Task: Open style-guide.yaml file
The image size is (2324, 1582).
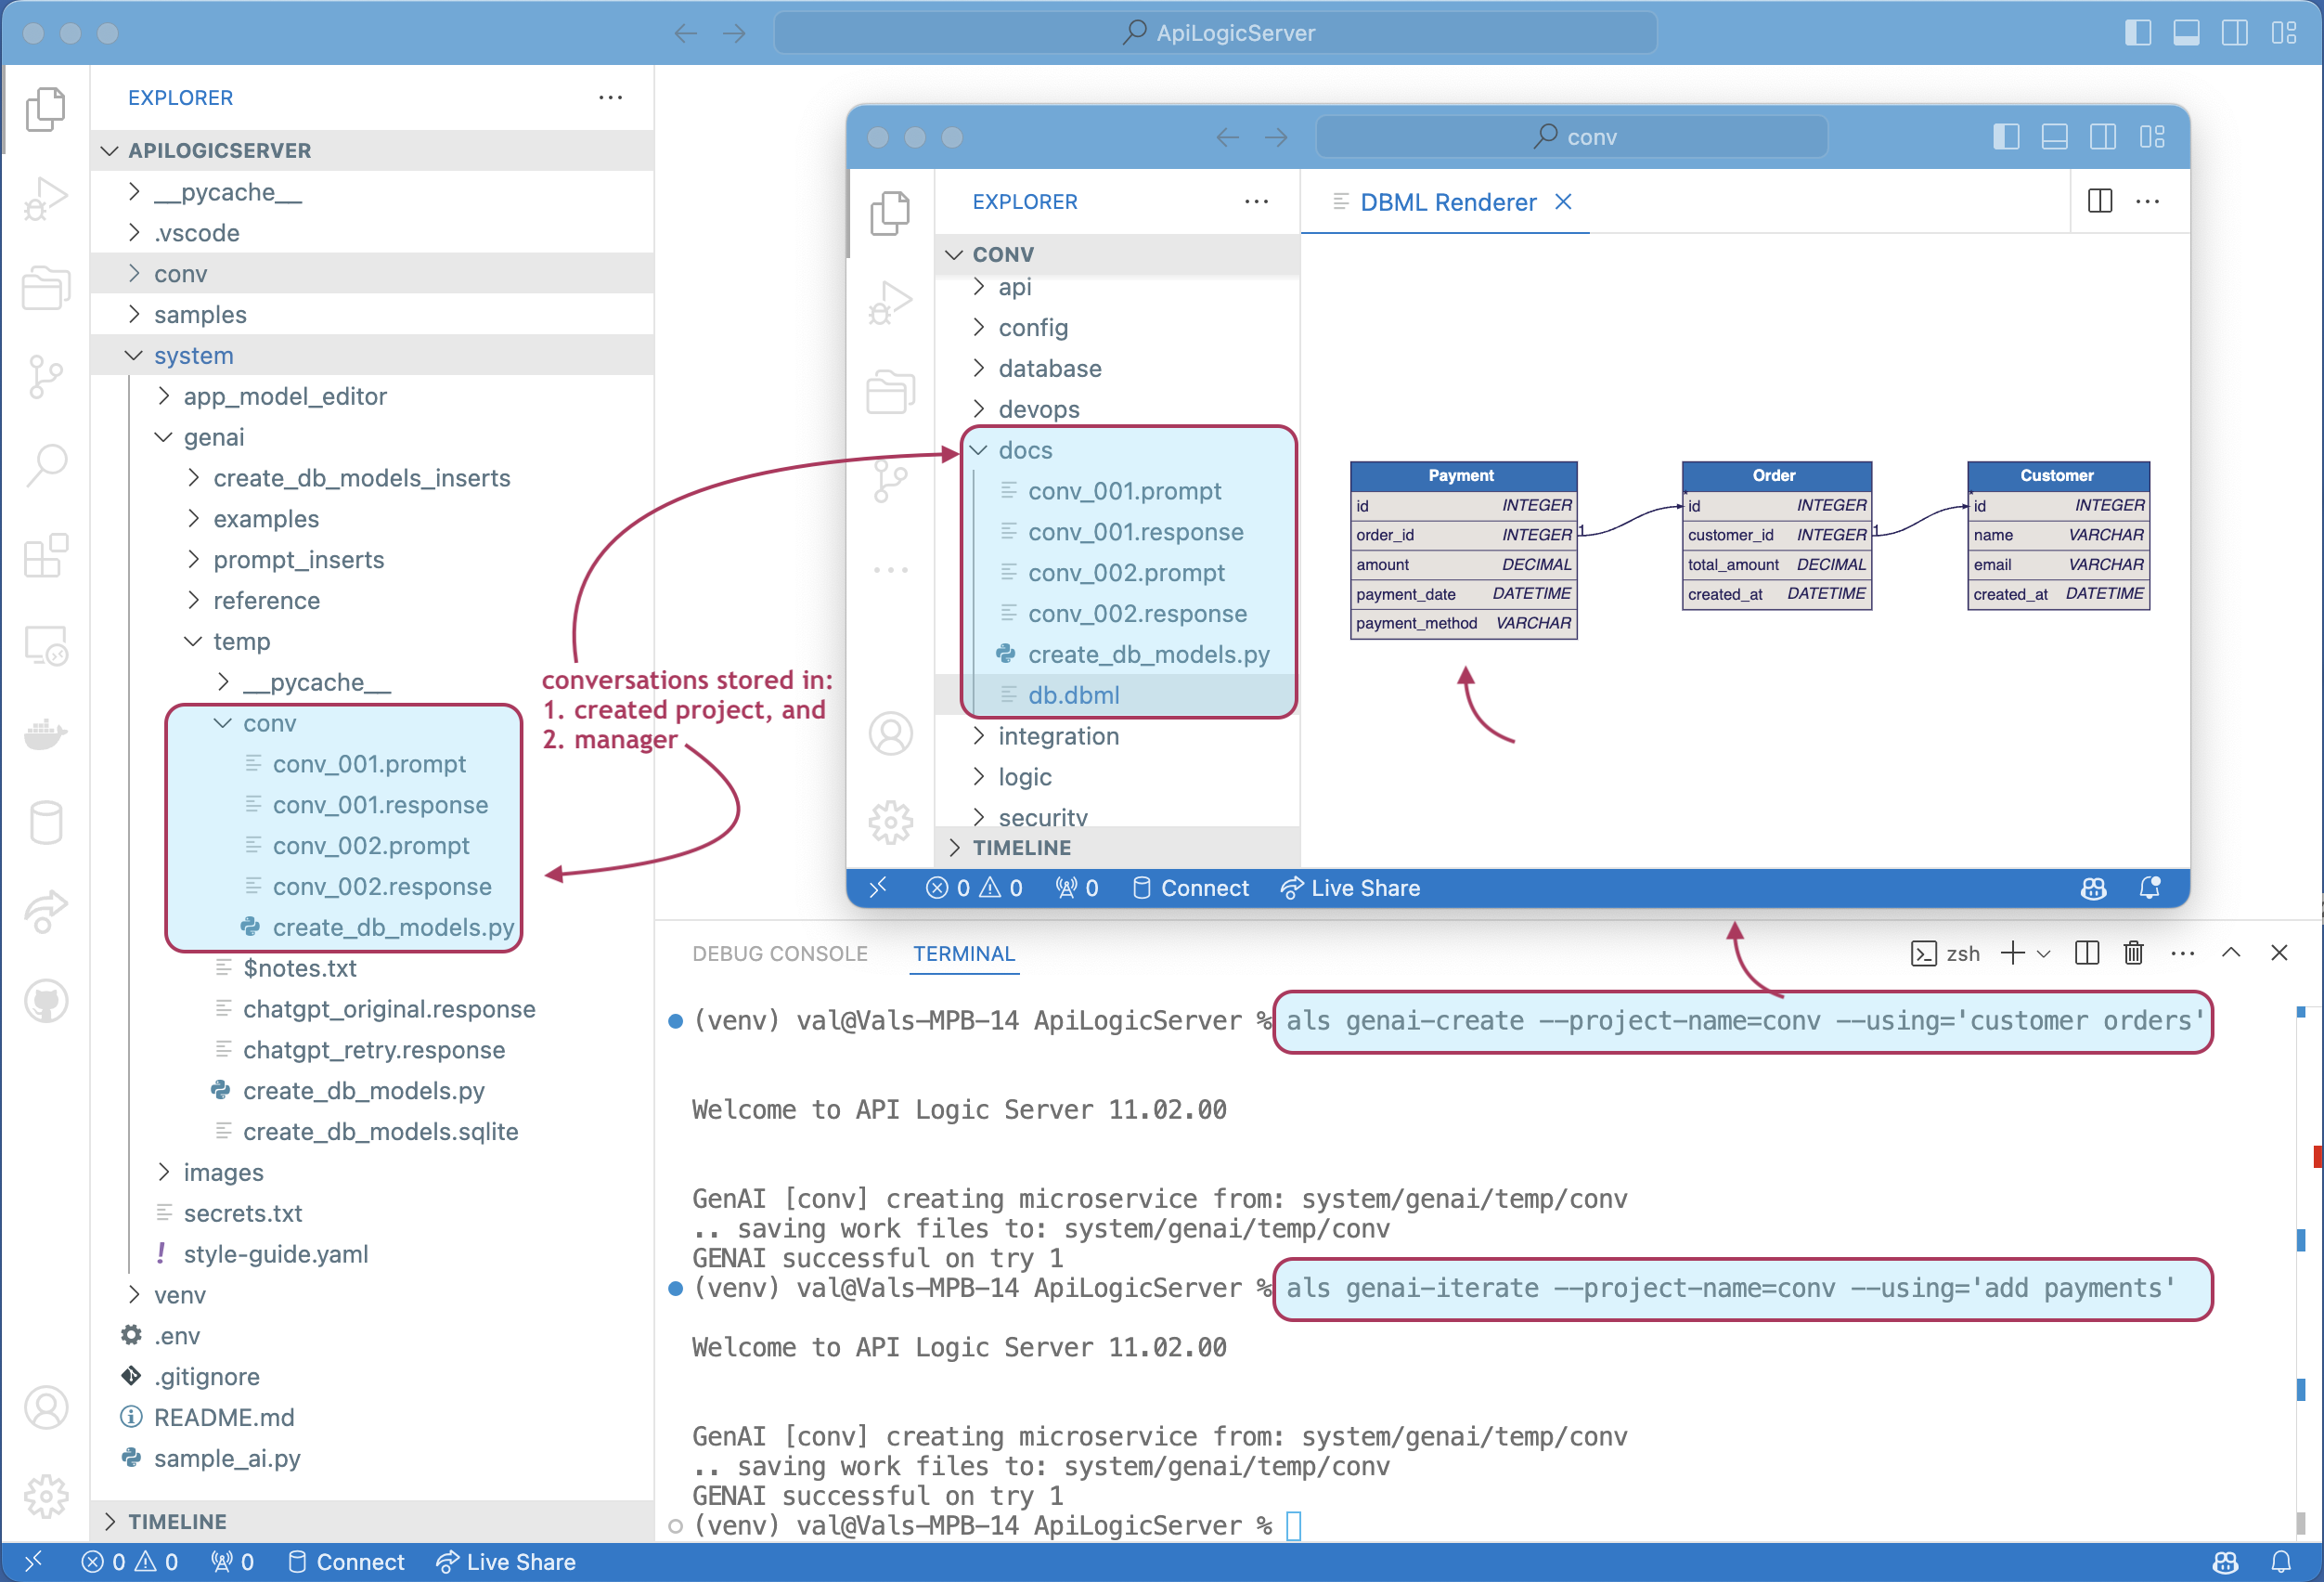Action: coord(372,1253)
